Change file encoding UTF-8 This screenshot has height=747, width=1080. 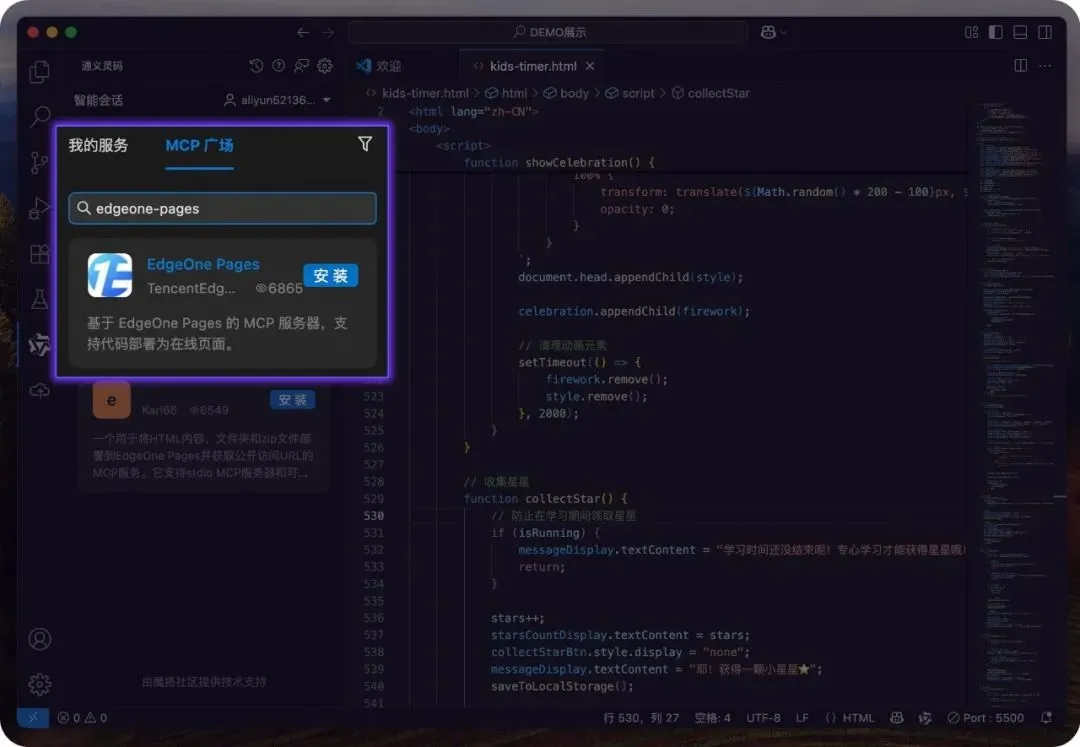(x=763, y=717)
